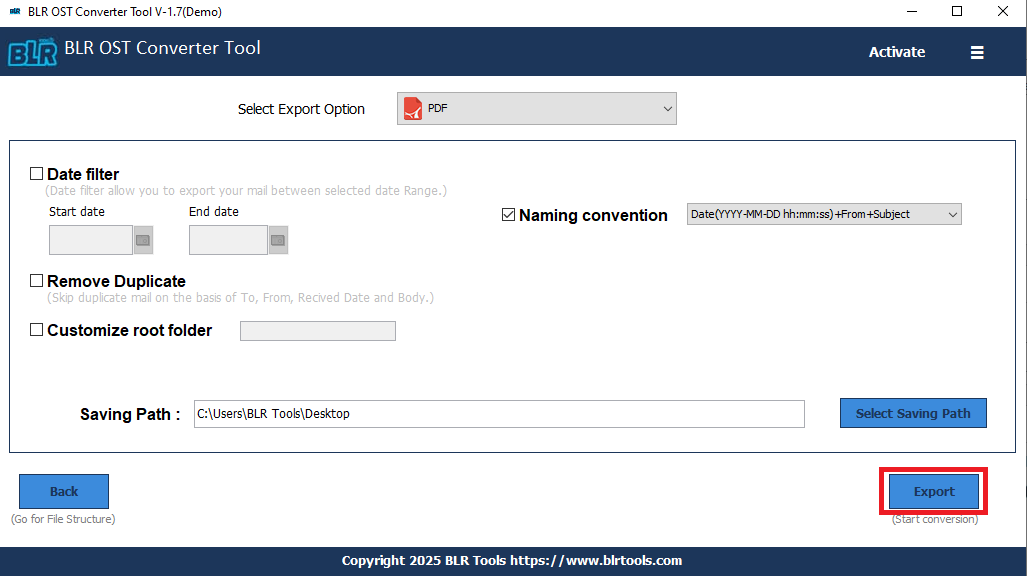This screenshot has height=576, width=1028.
Task: Click the OST converter icon before window title
Action: pyautogui.click(x=14, y=11)
